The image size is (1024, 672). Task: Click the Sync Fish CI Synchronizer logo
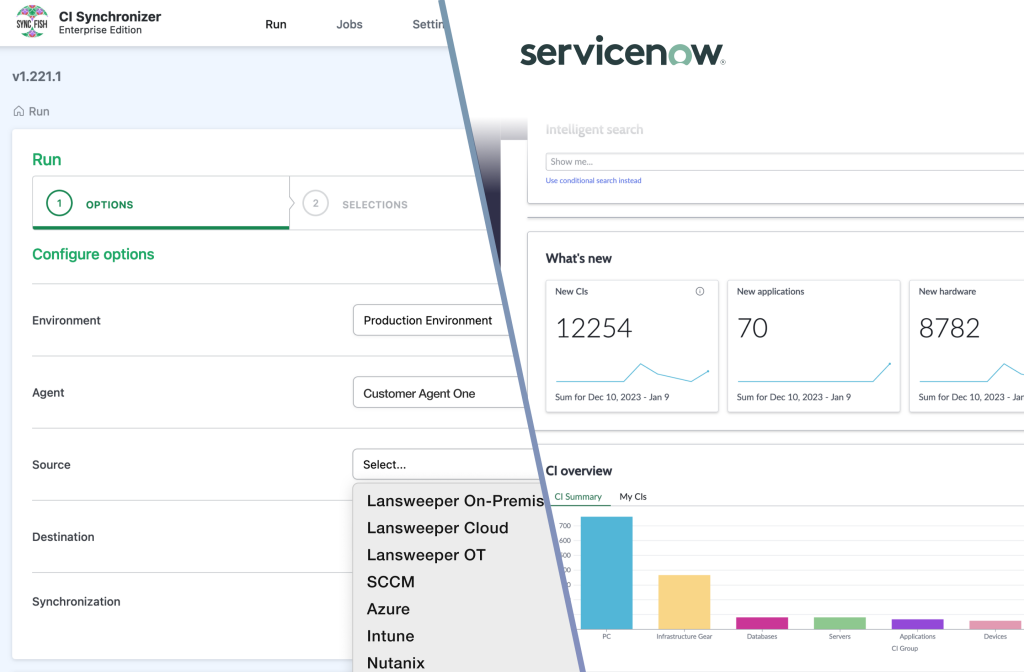point(31,21)
